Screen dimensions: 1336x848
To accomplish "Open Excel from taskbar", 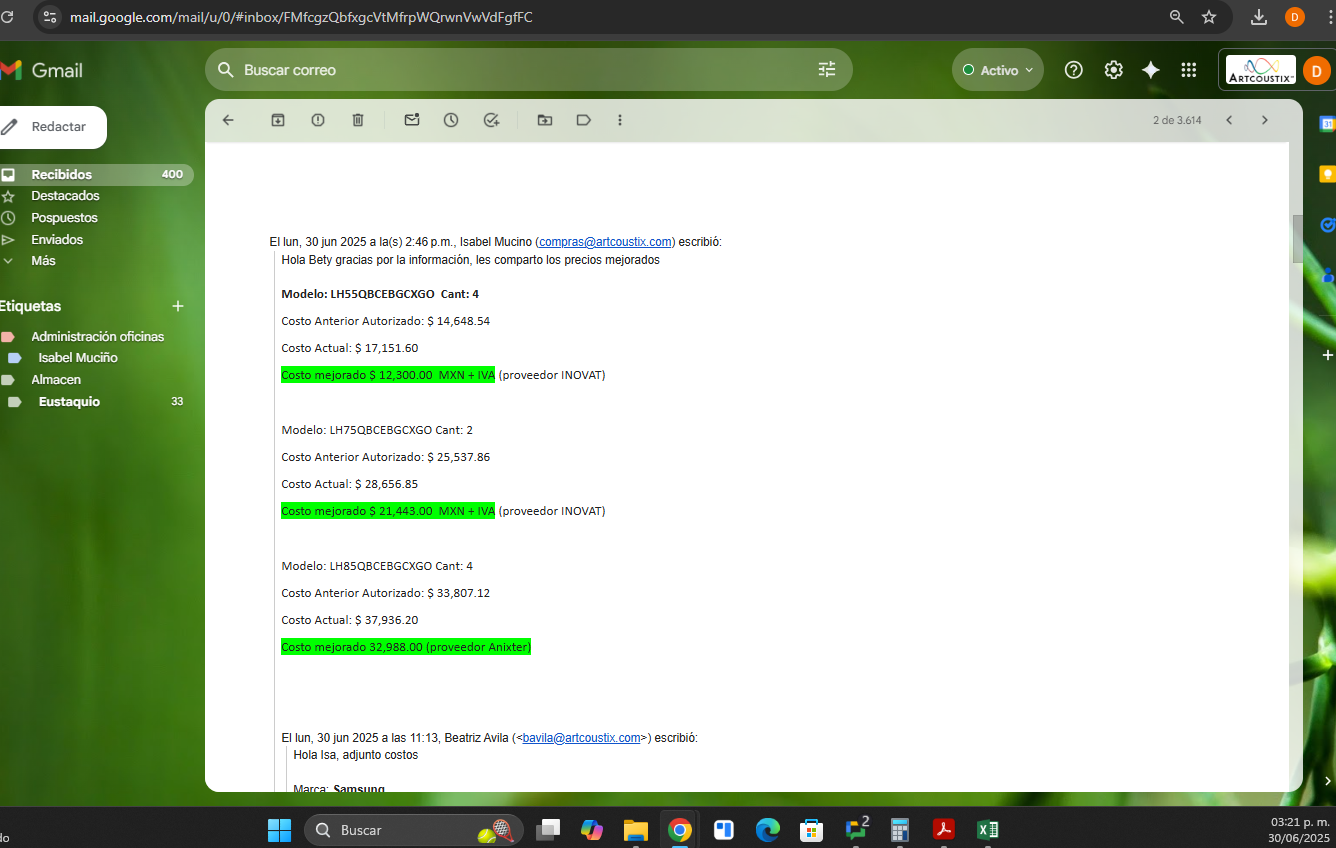I will pos(988,830).
